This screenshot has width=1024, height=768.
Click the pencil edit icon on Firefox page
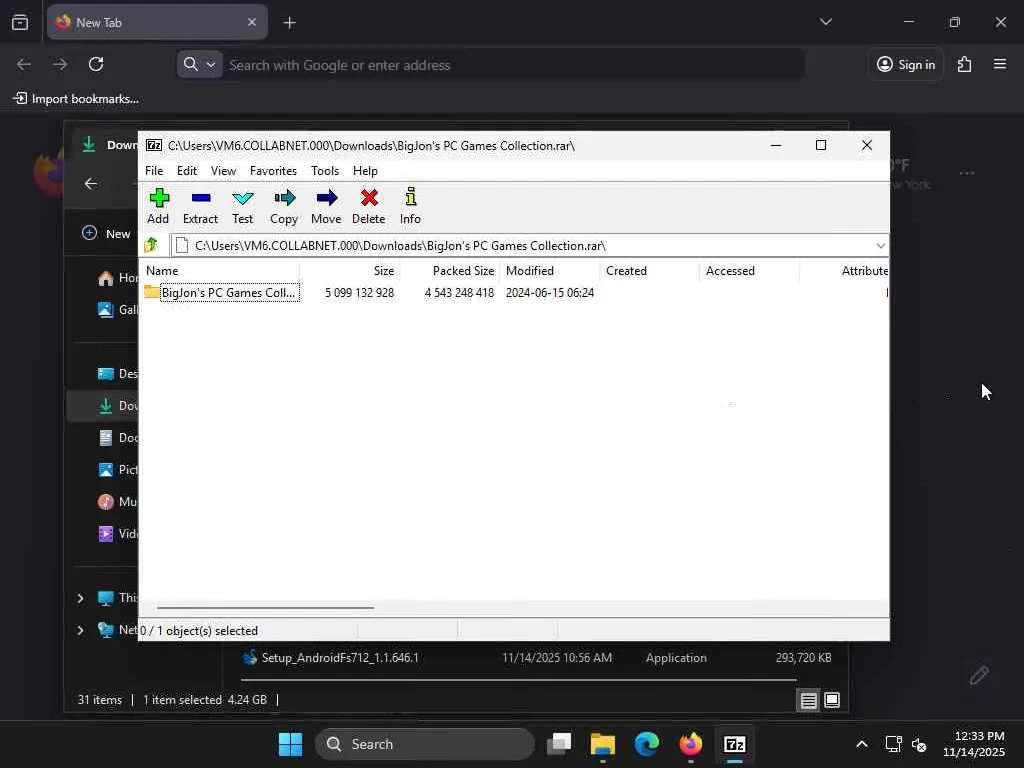pyautogui.click(x=978, y=675)
